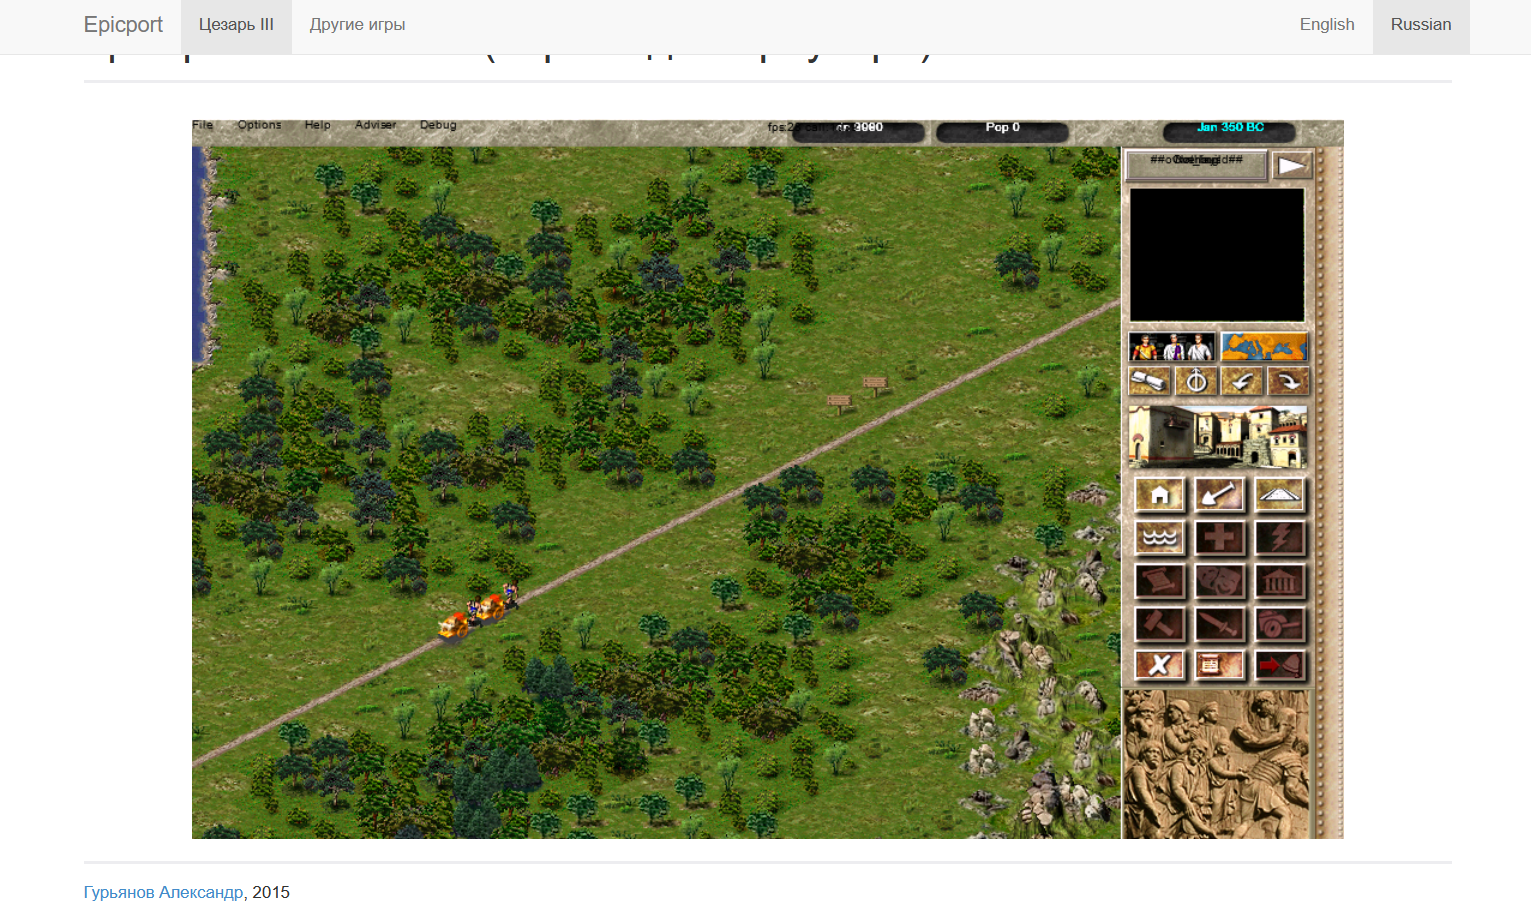Open the Гурьянов Александр author link
Screen dimensions: 1531x905
[x=163, y=892]
